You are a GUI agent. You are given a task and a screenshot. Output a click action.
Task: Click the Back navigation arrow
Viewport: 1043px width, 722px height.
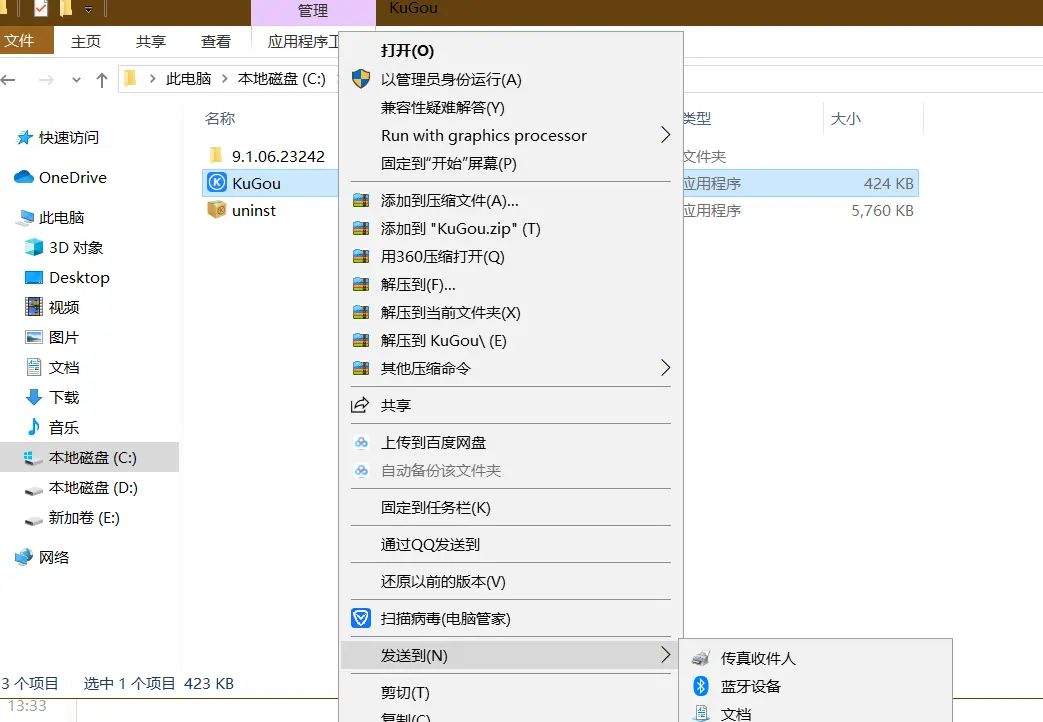click(8, 81)
